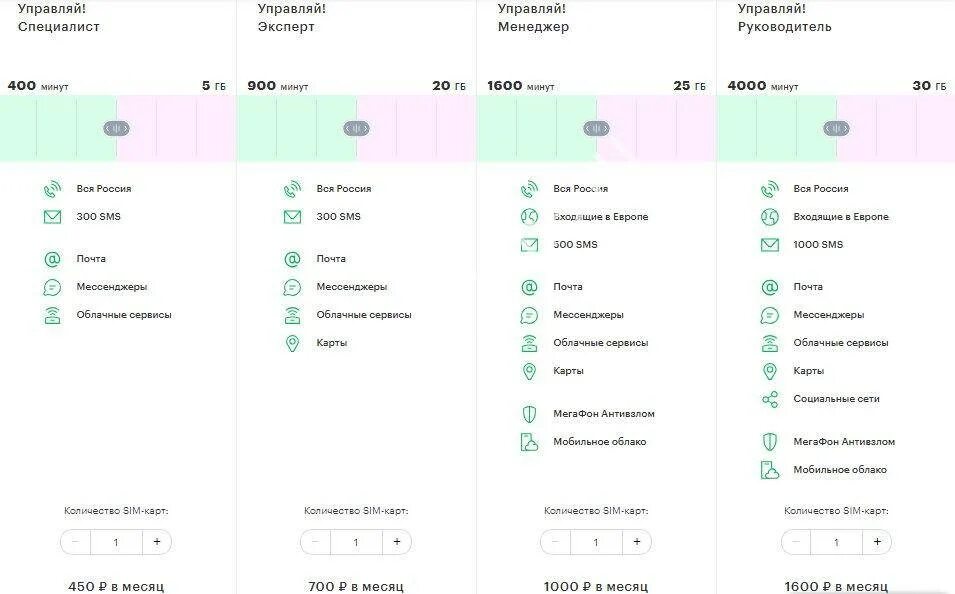Image resolution: width=955 pixels, height=594 pixels.
Task: Click the slider handle in Специалист plan
Action: [x=116, y=128]
